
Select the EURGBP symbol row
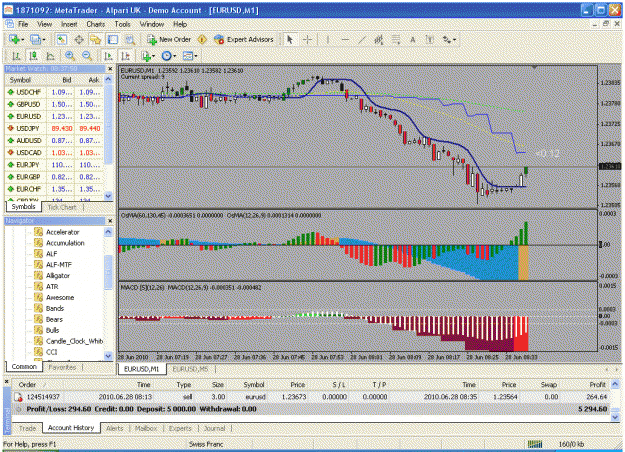55,177
